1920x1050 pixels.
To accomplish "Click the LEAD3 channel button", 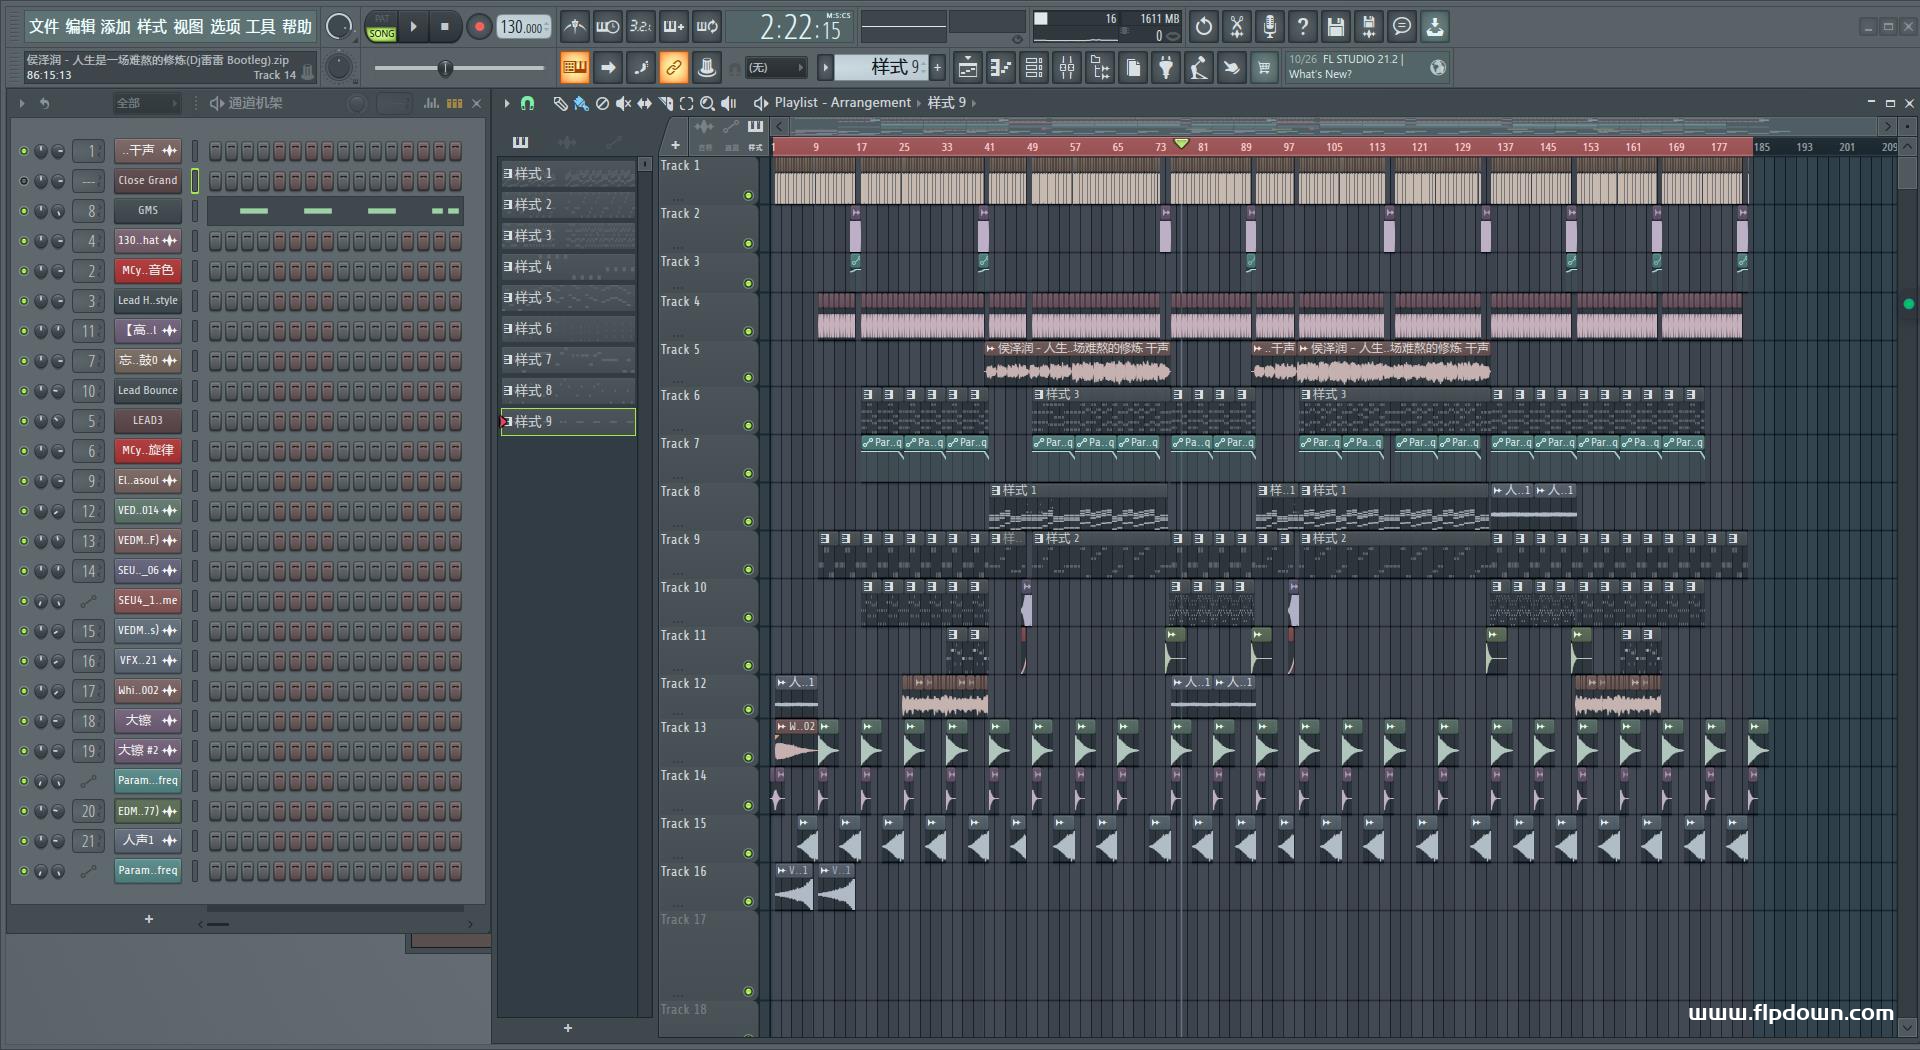I will pos(147,420).
